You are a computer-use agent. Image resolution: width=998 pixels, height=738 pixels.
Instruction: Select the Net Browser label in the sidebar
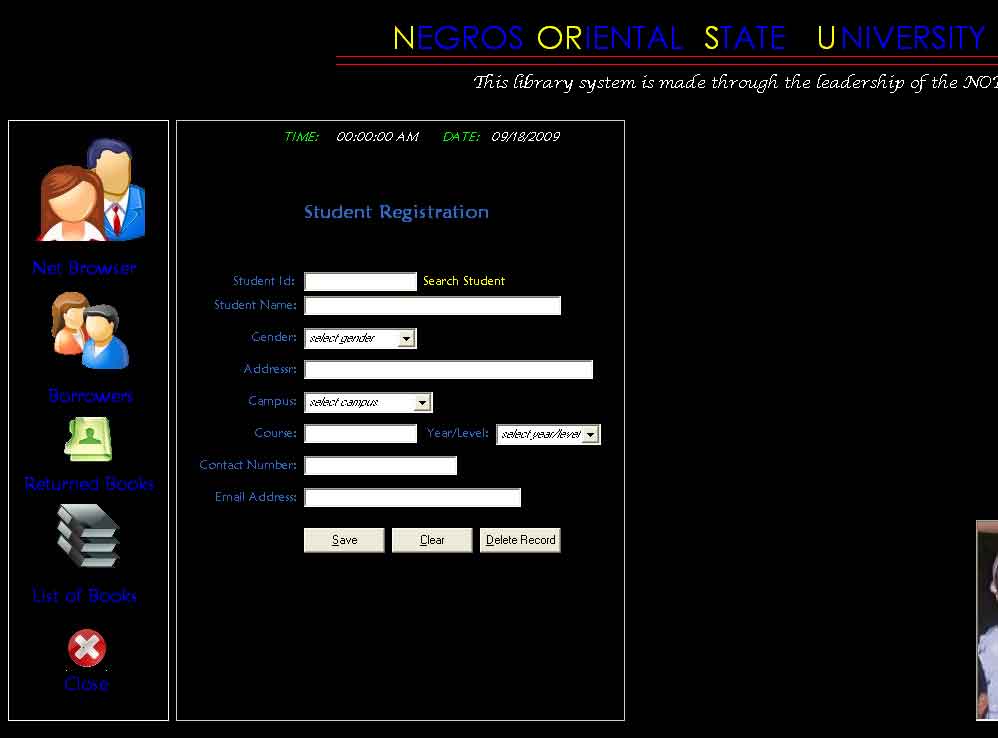(85, 268)
